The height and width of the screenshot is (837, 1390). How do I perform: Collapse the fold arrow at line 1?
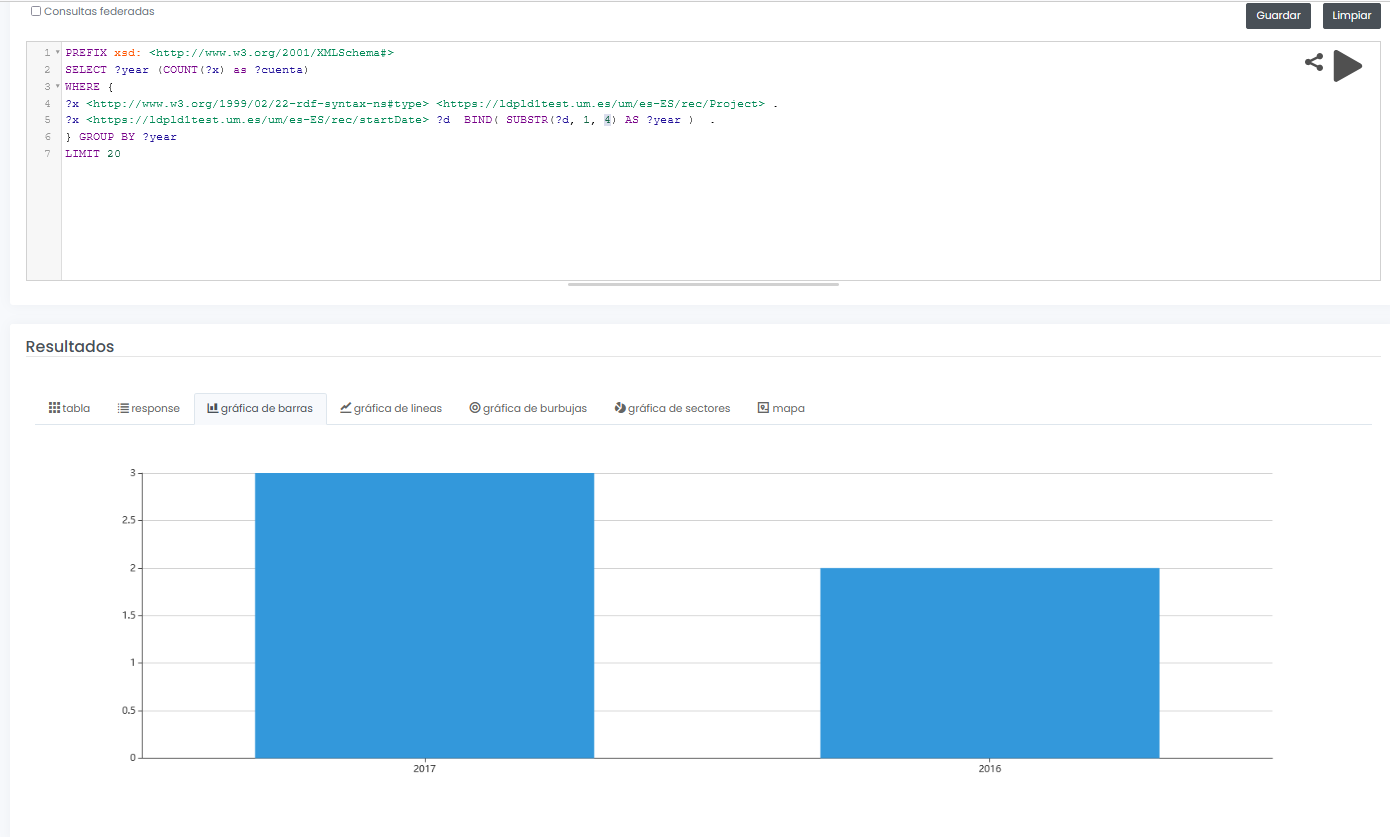(58, 52)
